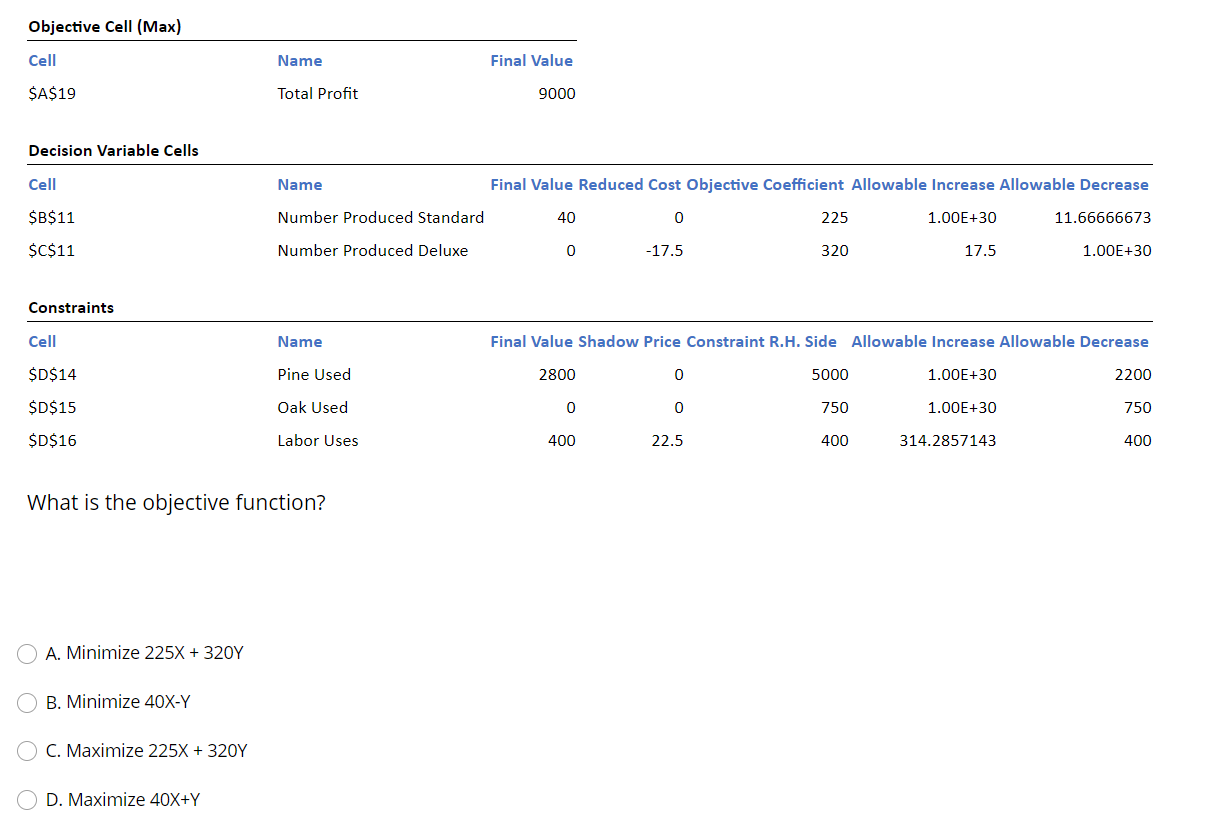
Task: Select answer B. Minimize 40X-Y
Action: (x=27, y=702)
